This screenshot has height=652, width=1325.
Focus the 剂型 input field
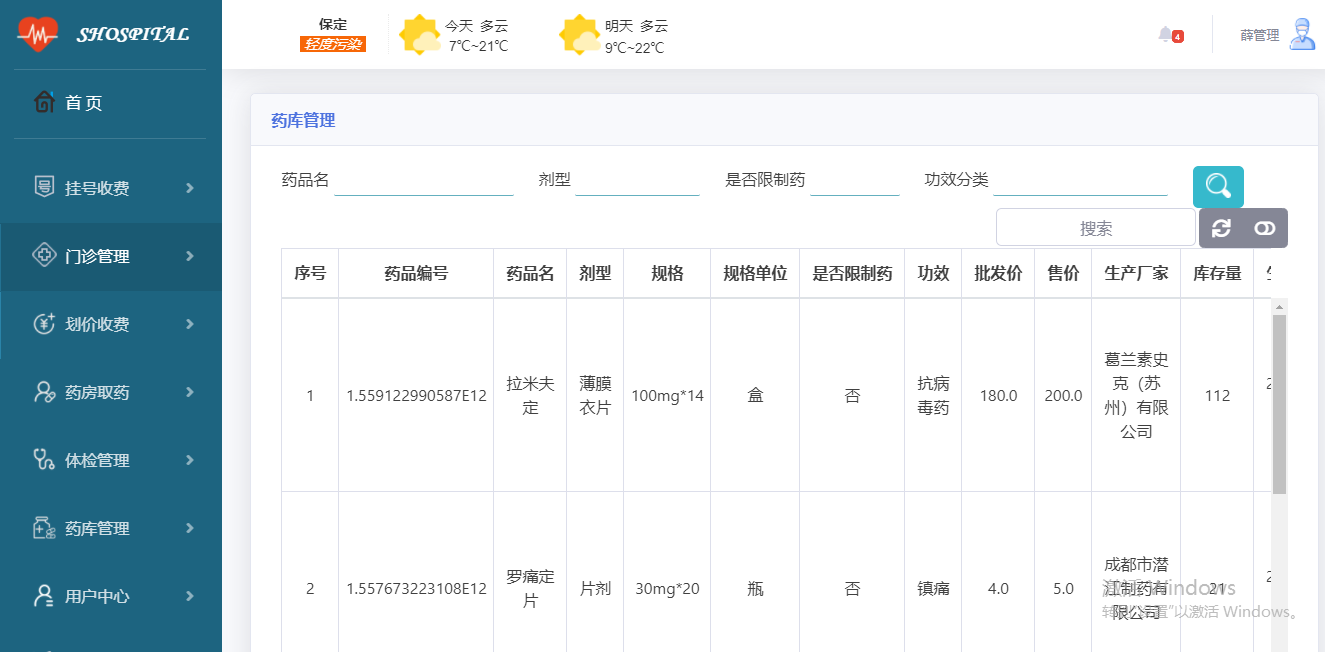637,180
